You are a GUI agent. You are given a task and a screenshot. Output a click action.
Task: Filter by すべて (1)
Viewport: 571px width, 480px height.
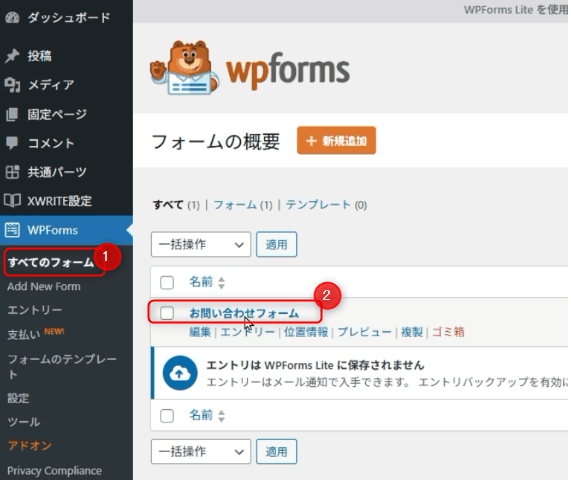pos(176,205)
